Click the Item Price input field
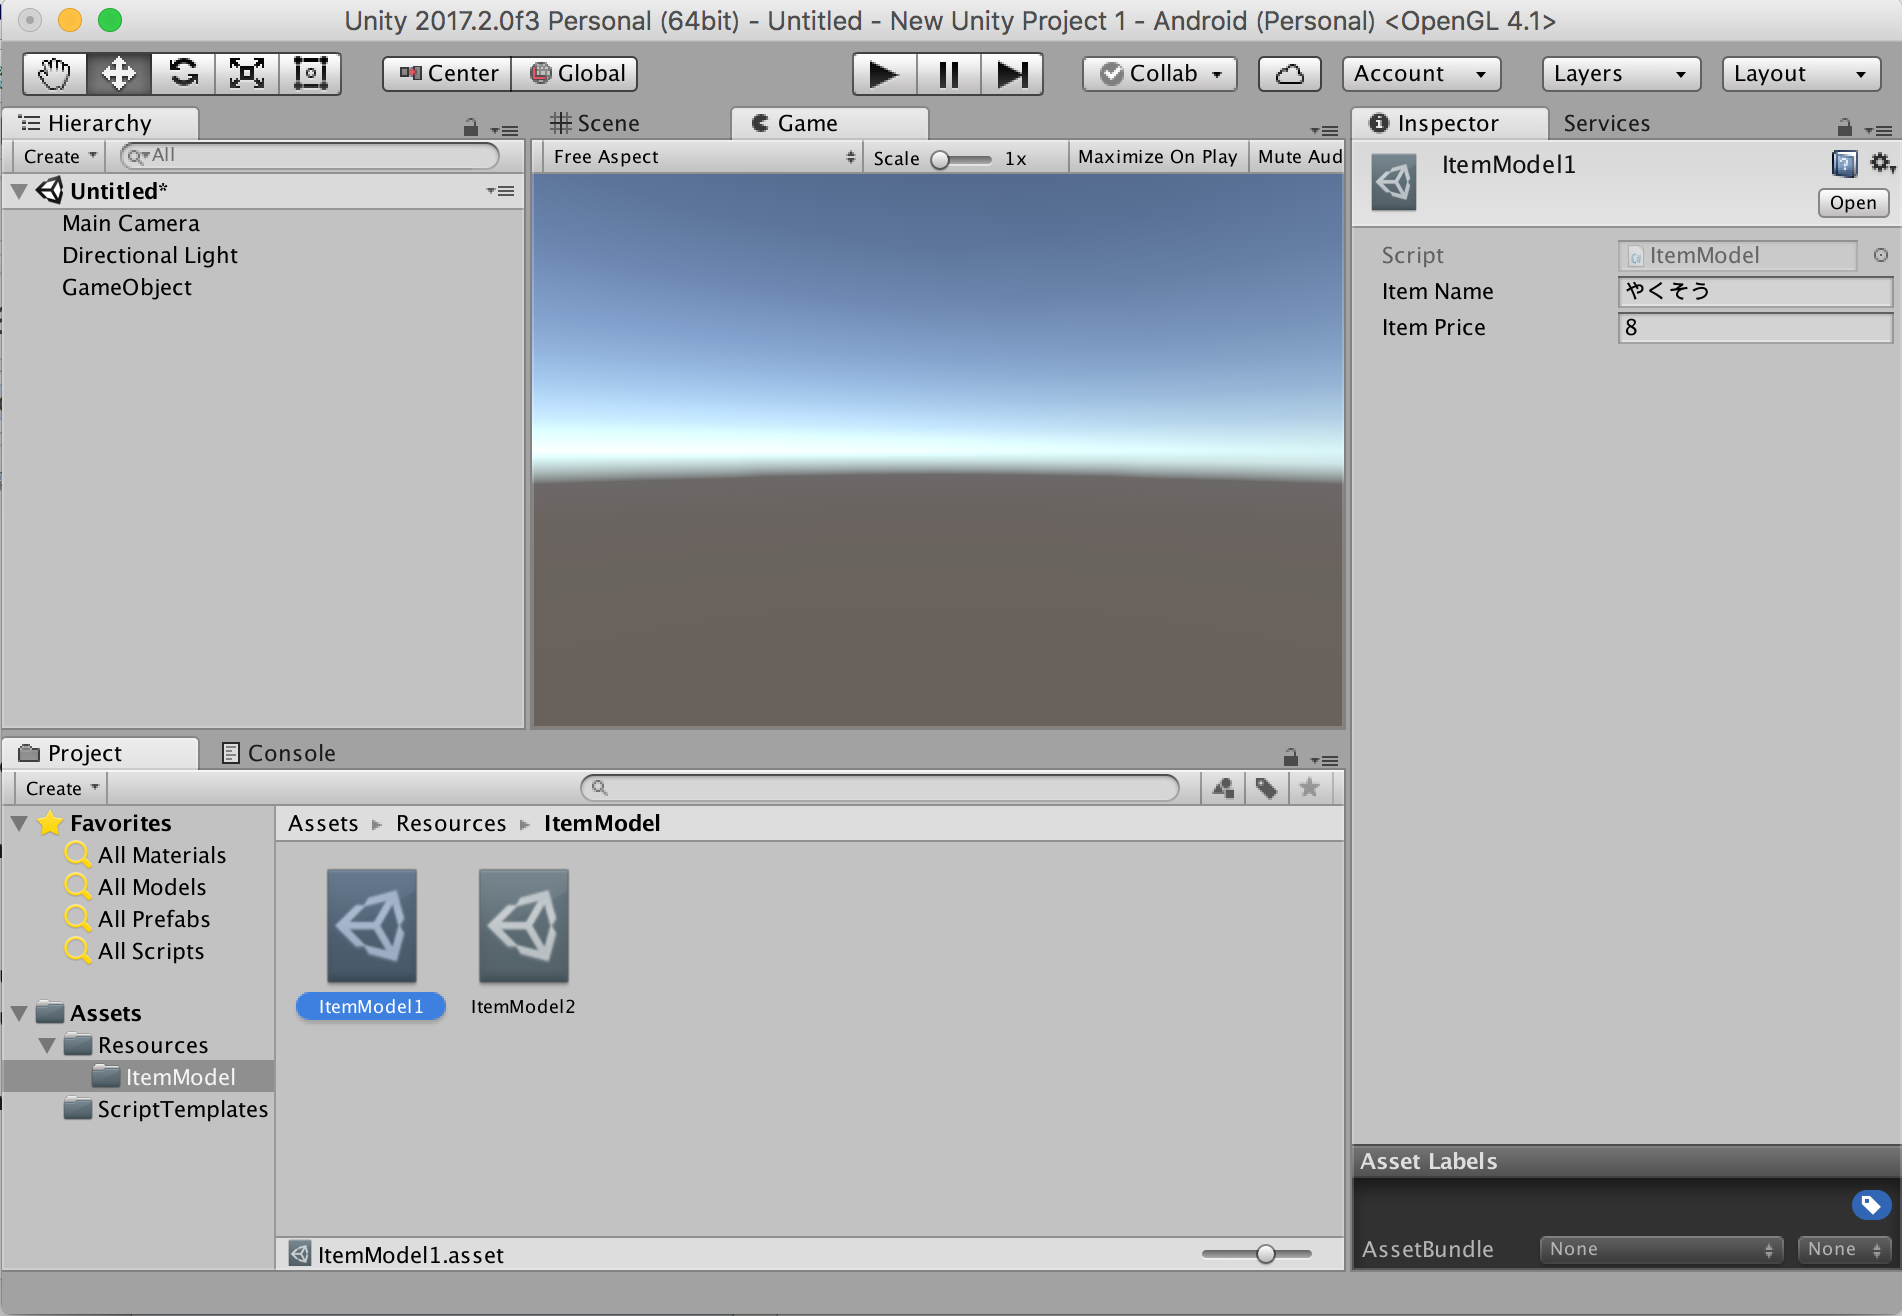This screenshot has height=1316, width=1902. coord(1755,327)
